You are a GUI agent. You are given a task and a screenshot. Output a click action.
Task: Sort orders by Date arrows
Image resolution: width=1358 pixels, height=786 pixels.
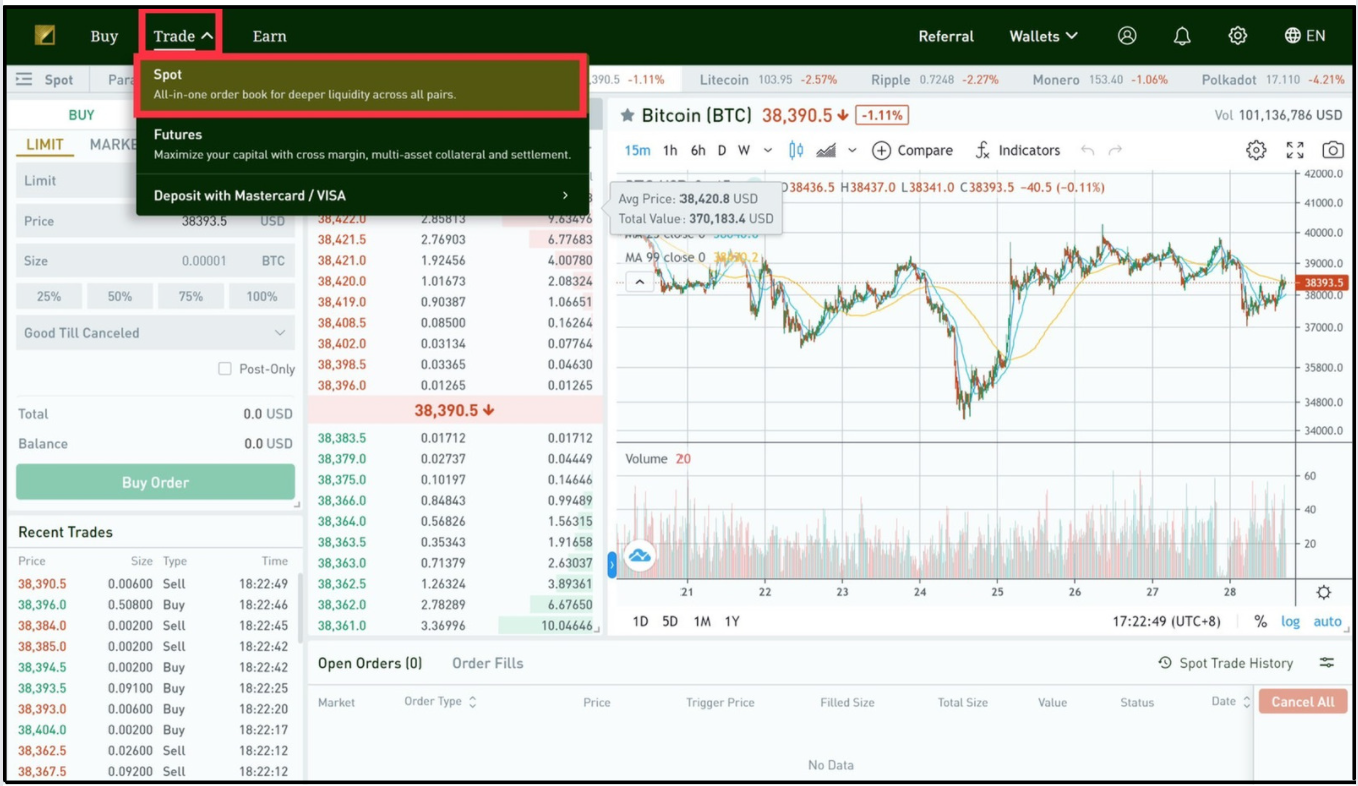(x=1246, y=702)
